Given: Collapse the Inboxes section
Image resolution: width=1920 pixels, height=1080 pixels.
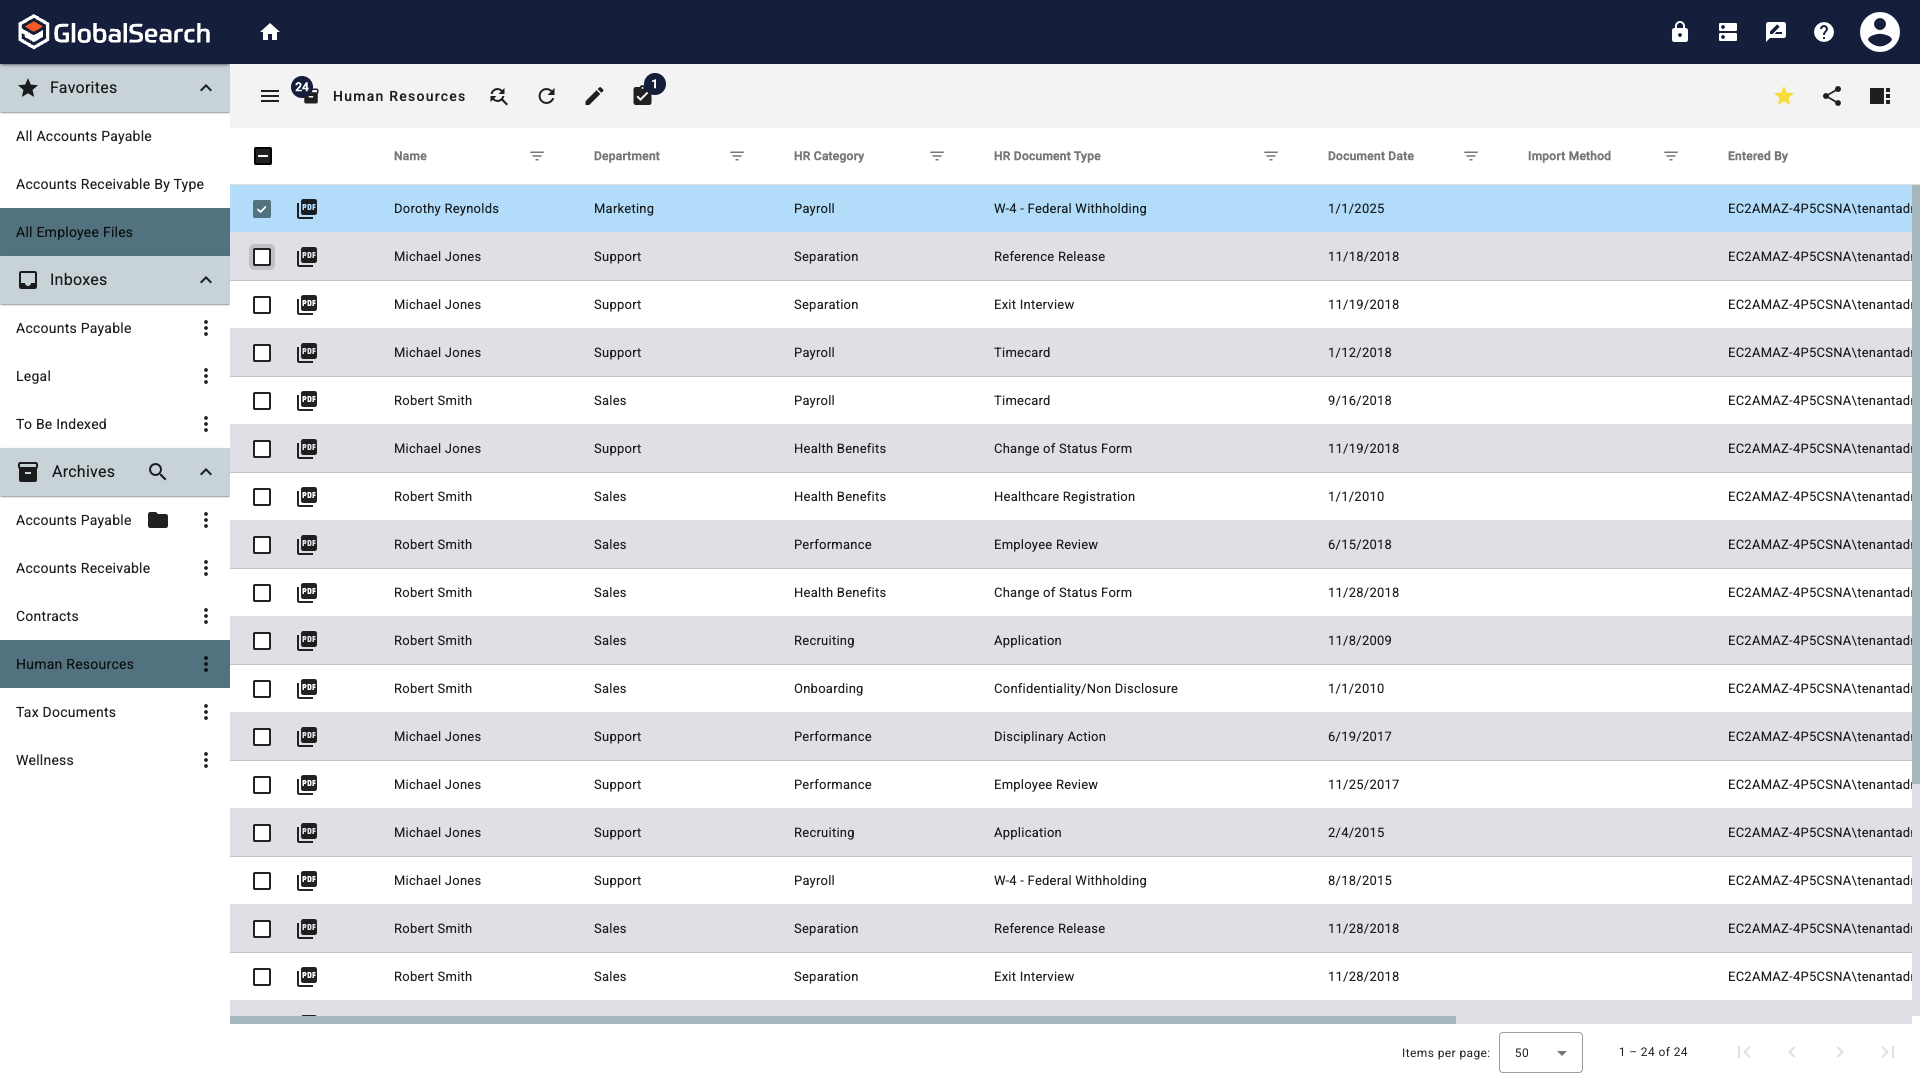Looking at the screenshot, I should (x=206, y=280).
